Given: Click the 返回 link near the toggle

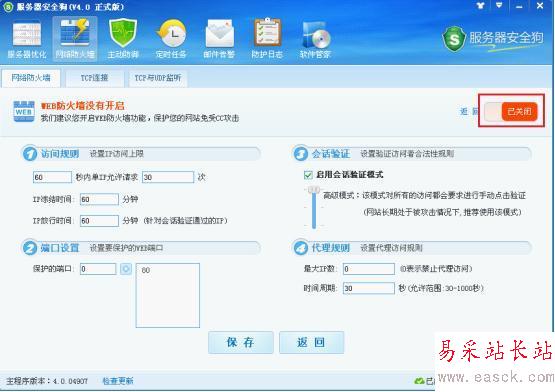Looking at the screenshot, I should [x=469, y=112].
